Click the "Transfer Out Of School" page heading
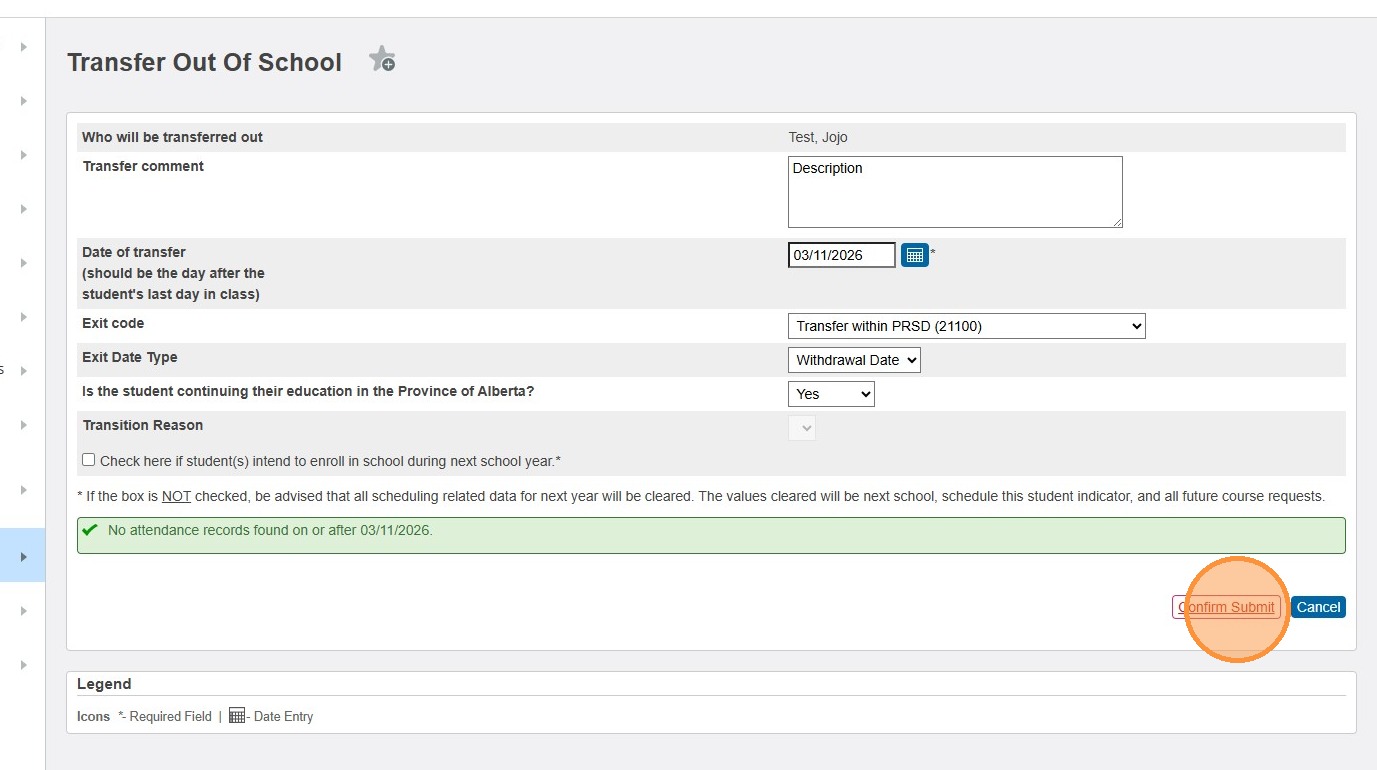Screen dimensions: 1377x770 (205, 62)
